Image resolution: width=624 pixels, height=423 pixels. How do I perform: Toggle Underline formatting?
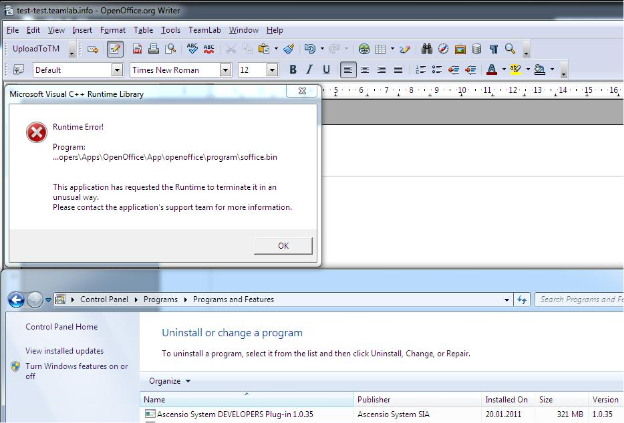pos(326,70)
